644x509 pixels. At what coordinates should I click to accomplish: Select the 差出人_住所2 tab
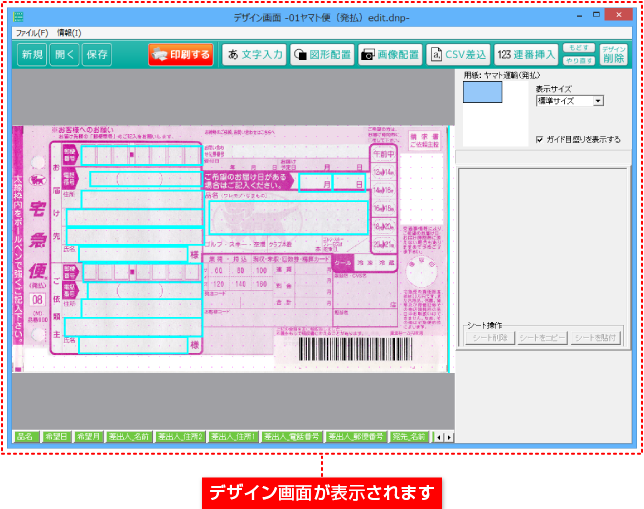click(180, 437)
